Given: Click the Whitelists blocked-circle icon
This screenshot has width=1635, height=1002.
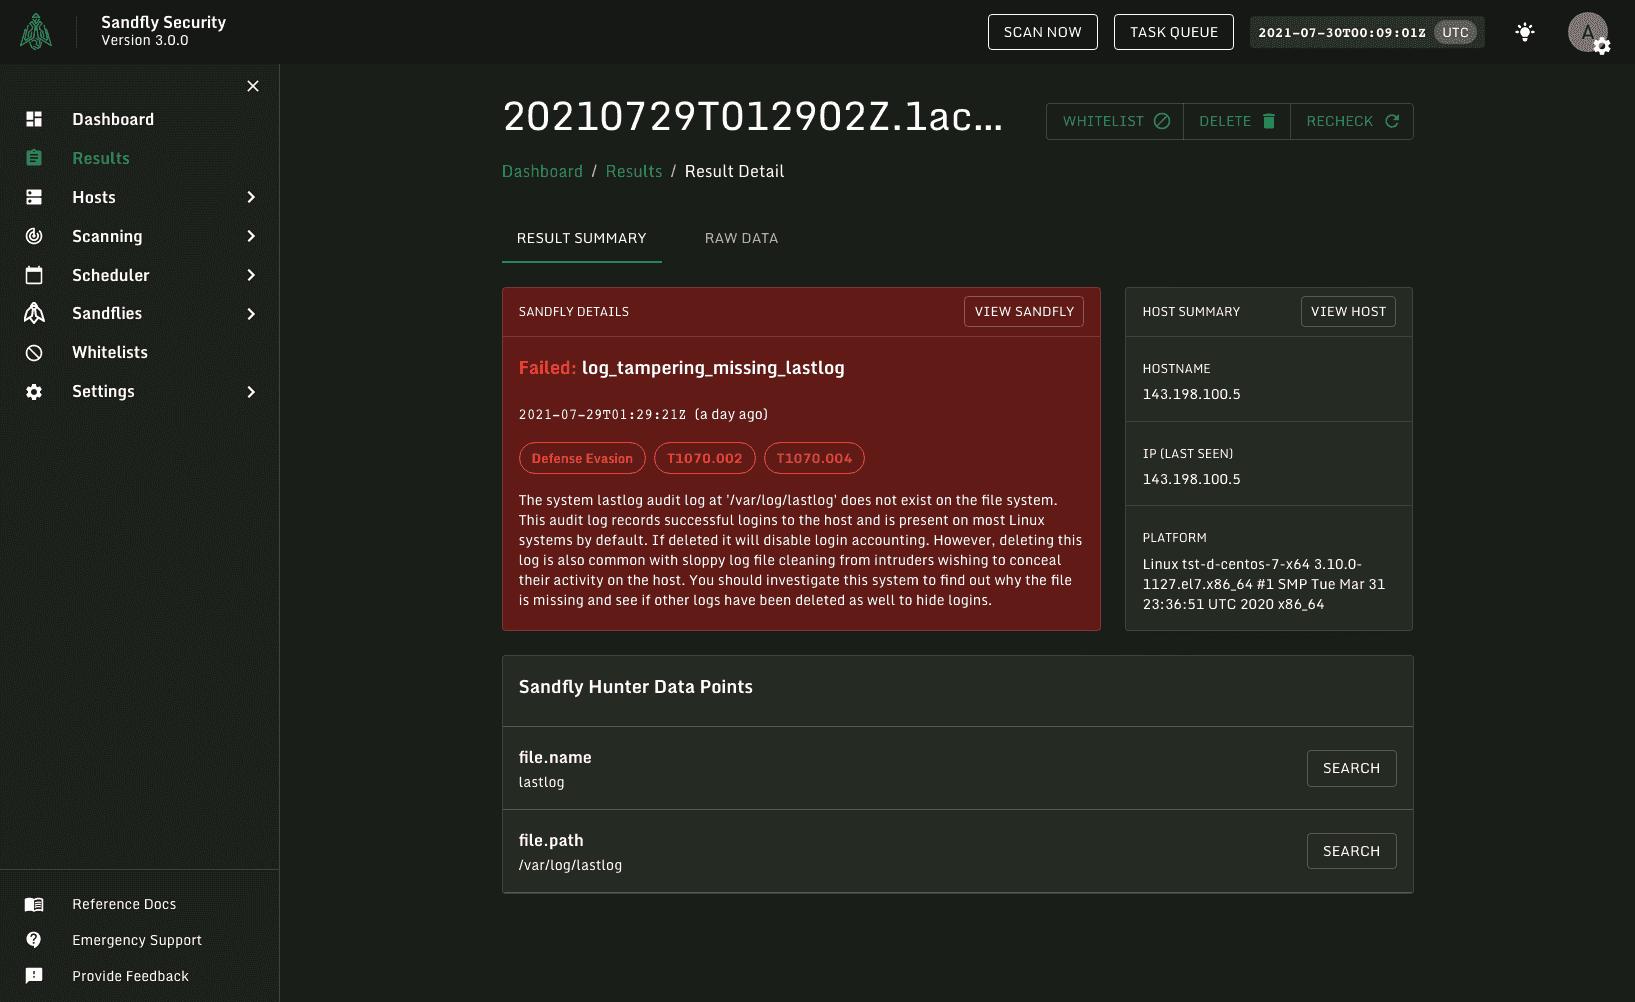Looking at the screenshot, I should (x=34, y=352).
